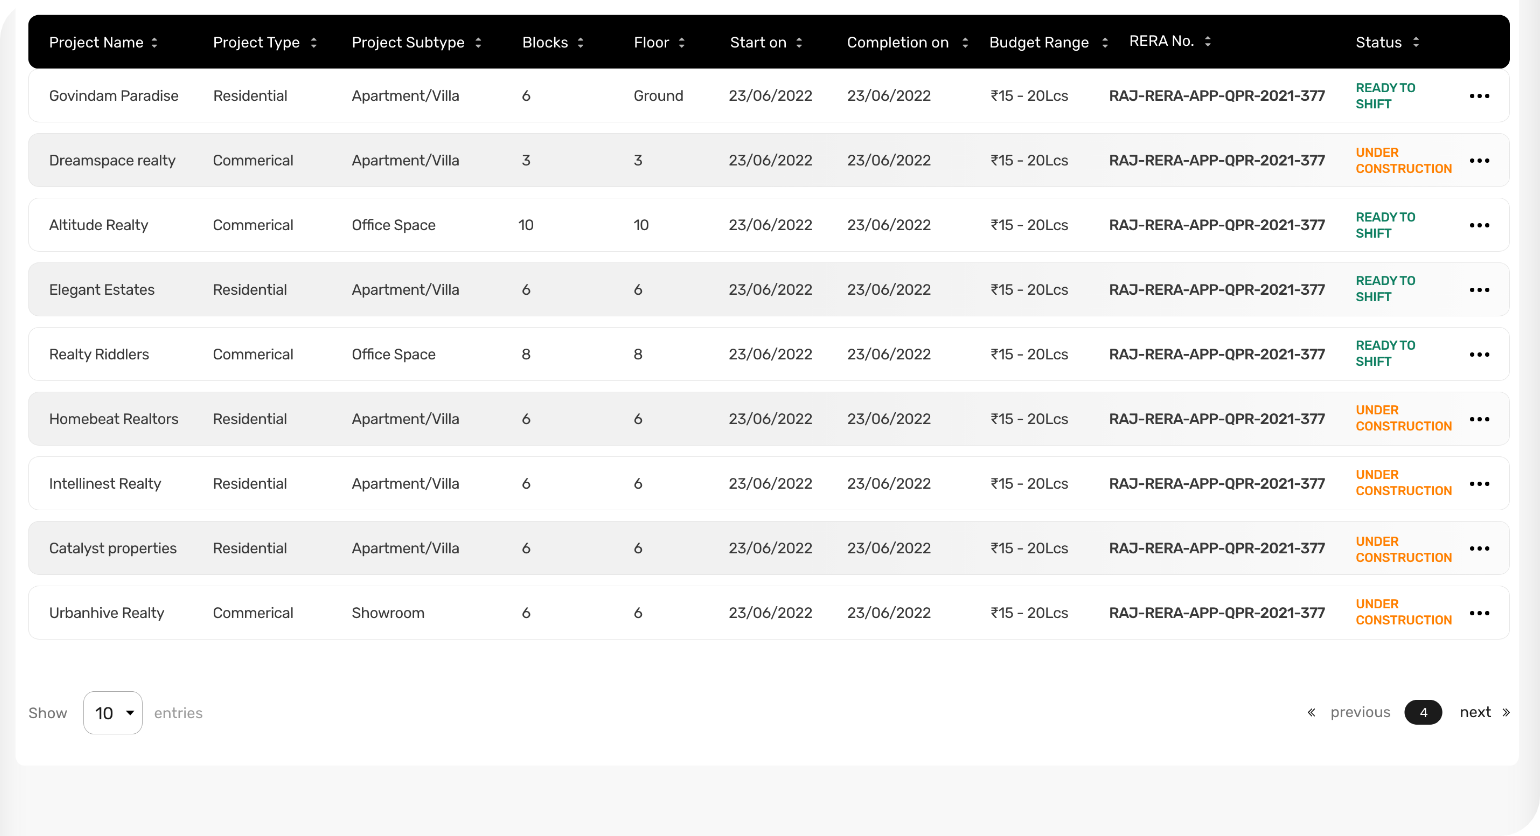Screen dimensions: 1540x836
Task: Click READY TO SHIFT status for Govindam Paradise
Action: click(1385, 96)
